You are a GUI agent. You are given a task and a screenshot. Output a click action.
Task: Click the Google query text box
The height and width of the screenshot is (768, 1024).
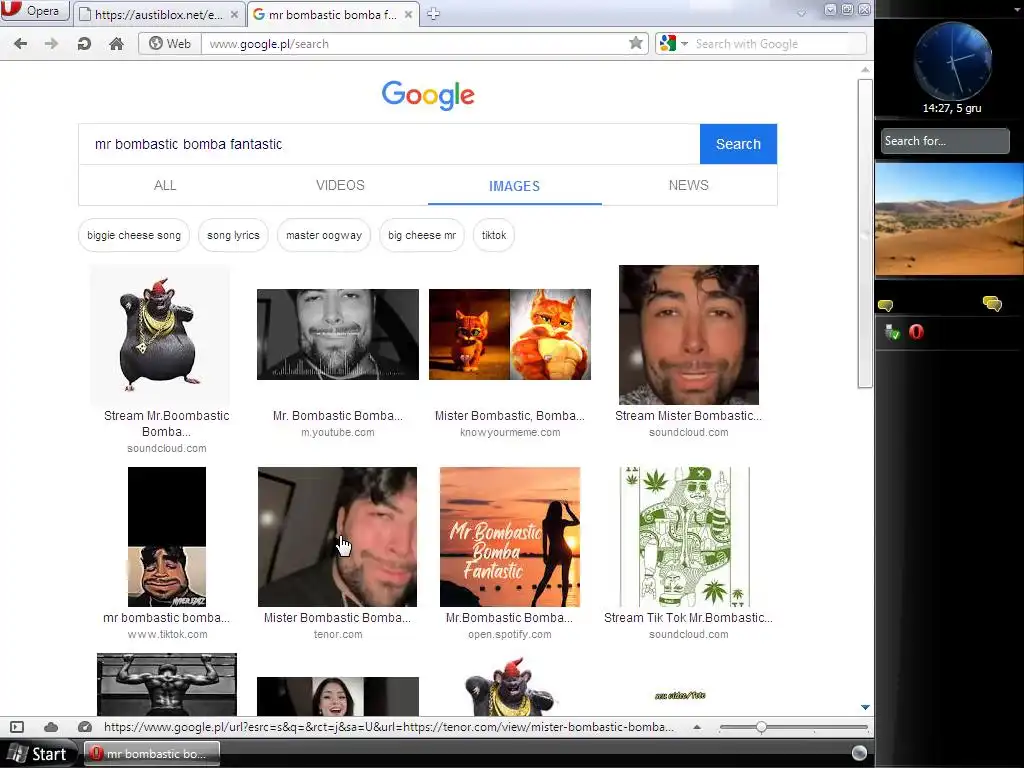tap(389, 144)
